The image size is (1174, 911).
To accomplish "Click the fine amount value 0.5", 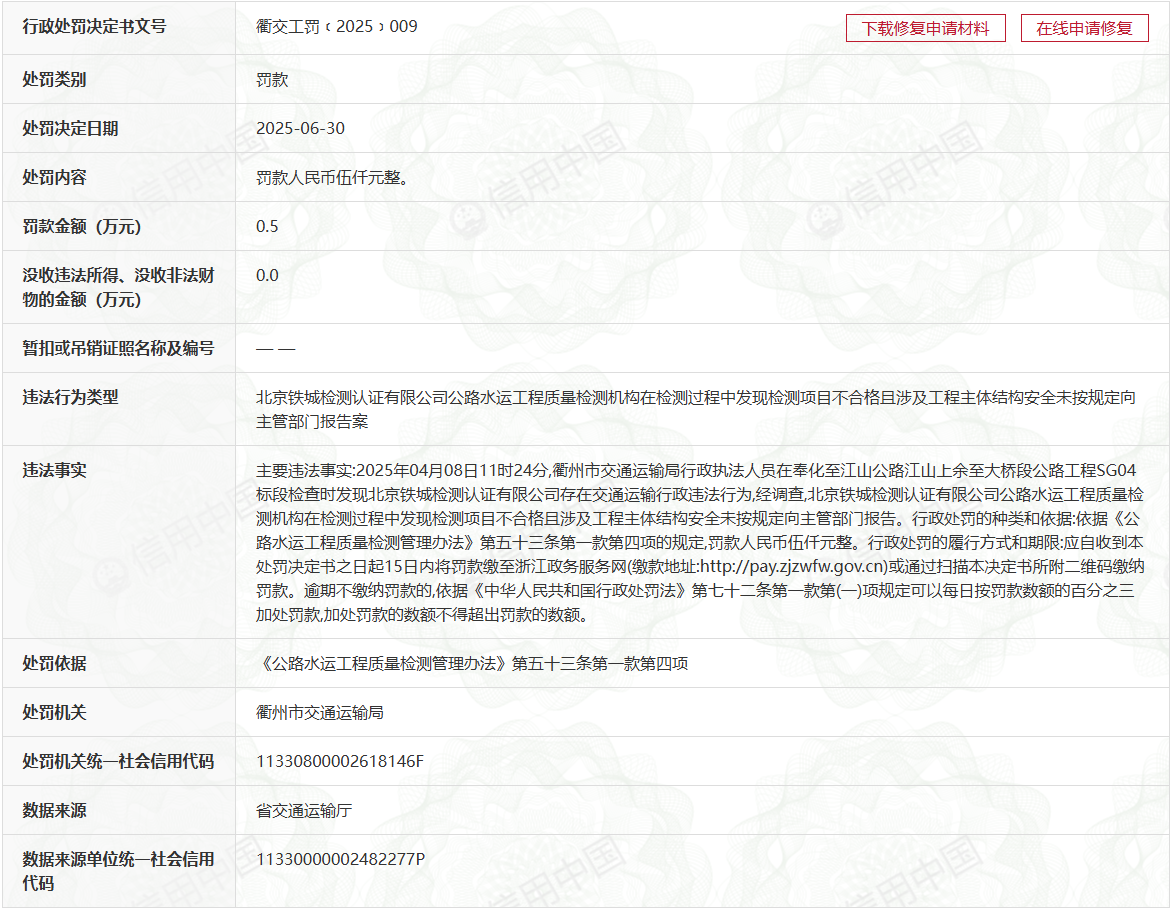I will 267,226.
